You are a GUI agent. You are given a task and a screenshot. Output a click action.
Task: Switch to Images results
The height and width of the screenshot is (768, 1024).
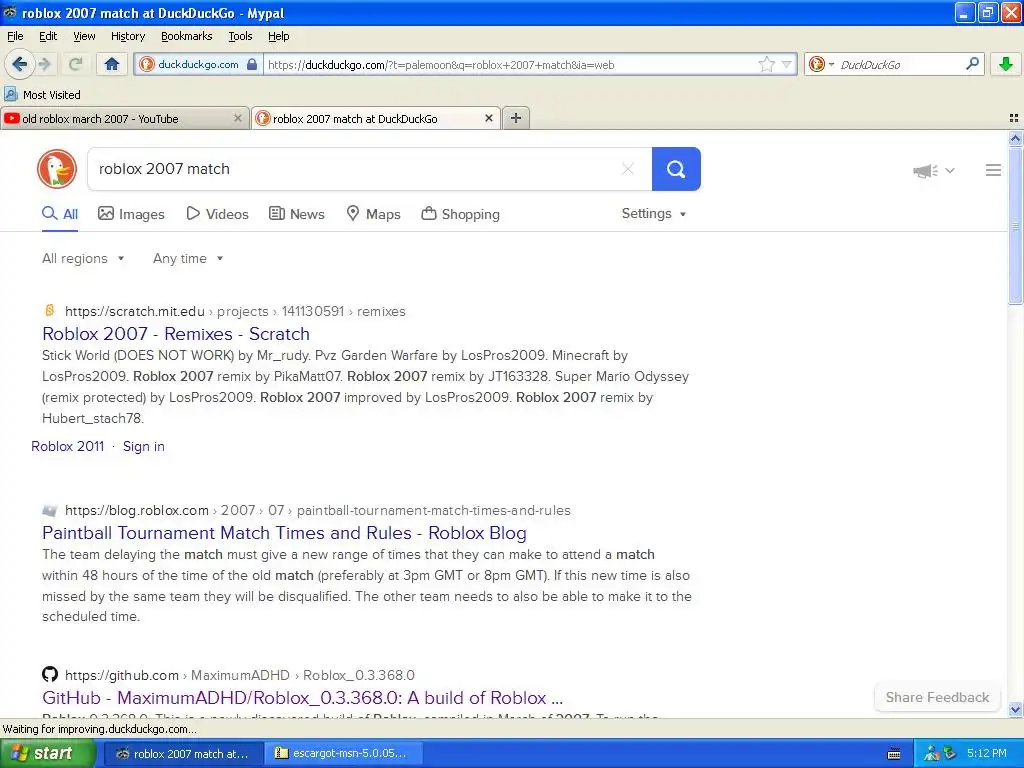tap(131, 214)
